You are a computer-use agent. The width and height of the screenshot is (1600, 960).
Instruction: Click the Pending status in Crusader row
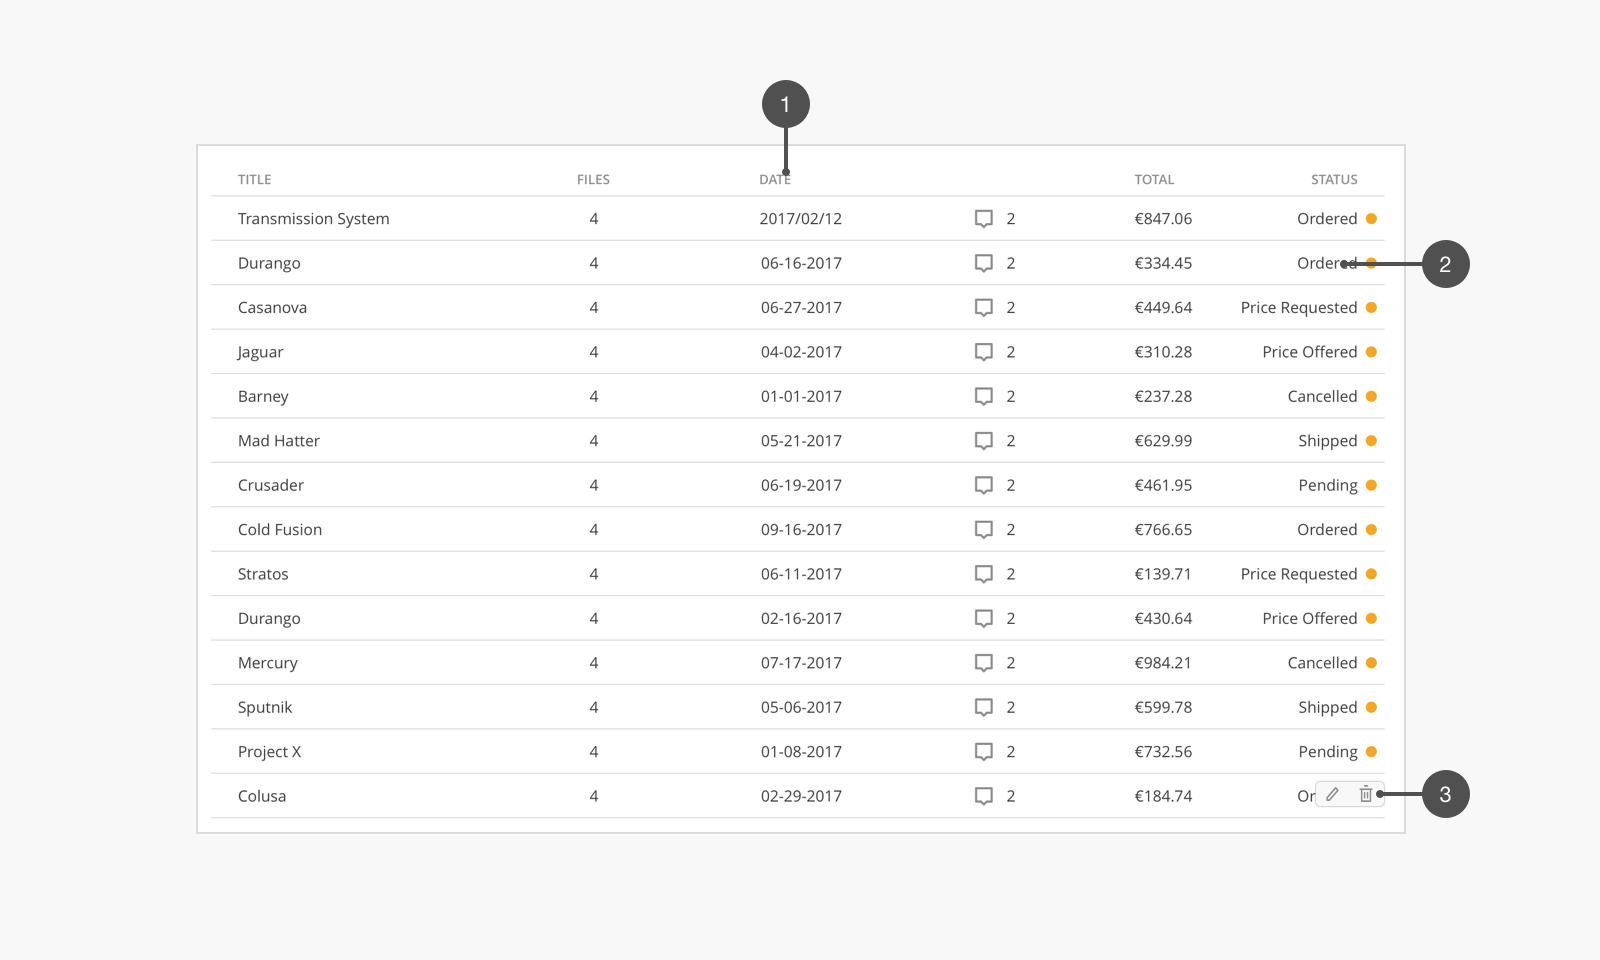(1328, 486)
